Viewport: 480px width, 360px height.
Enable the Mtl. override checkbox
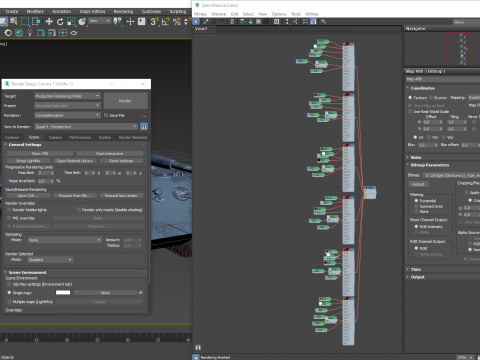[9, 218]
